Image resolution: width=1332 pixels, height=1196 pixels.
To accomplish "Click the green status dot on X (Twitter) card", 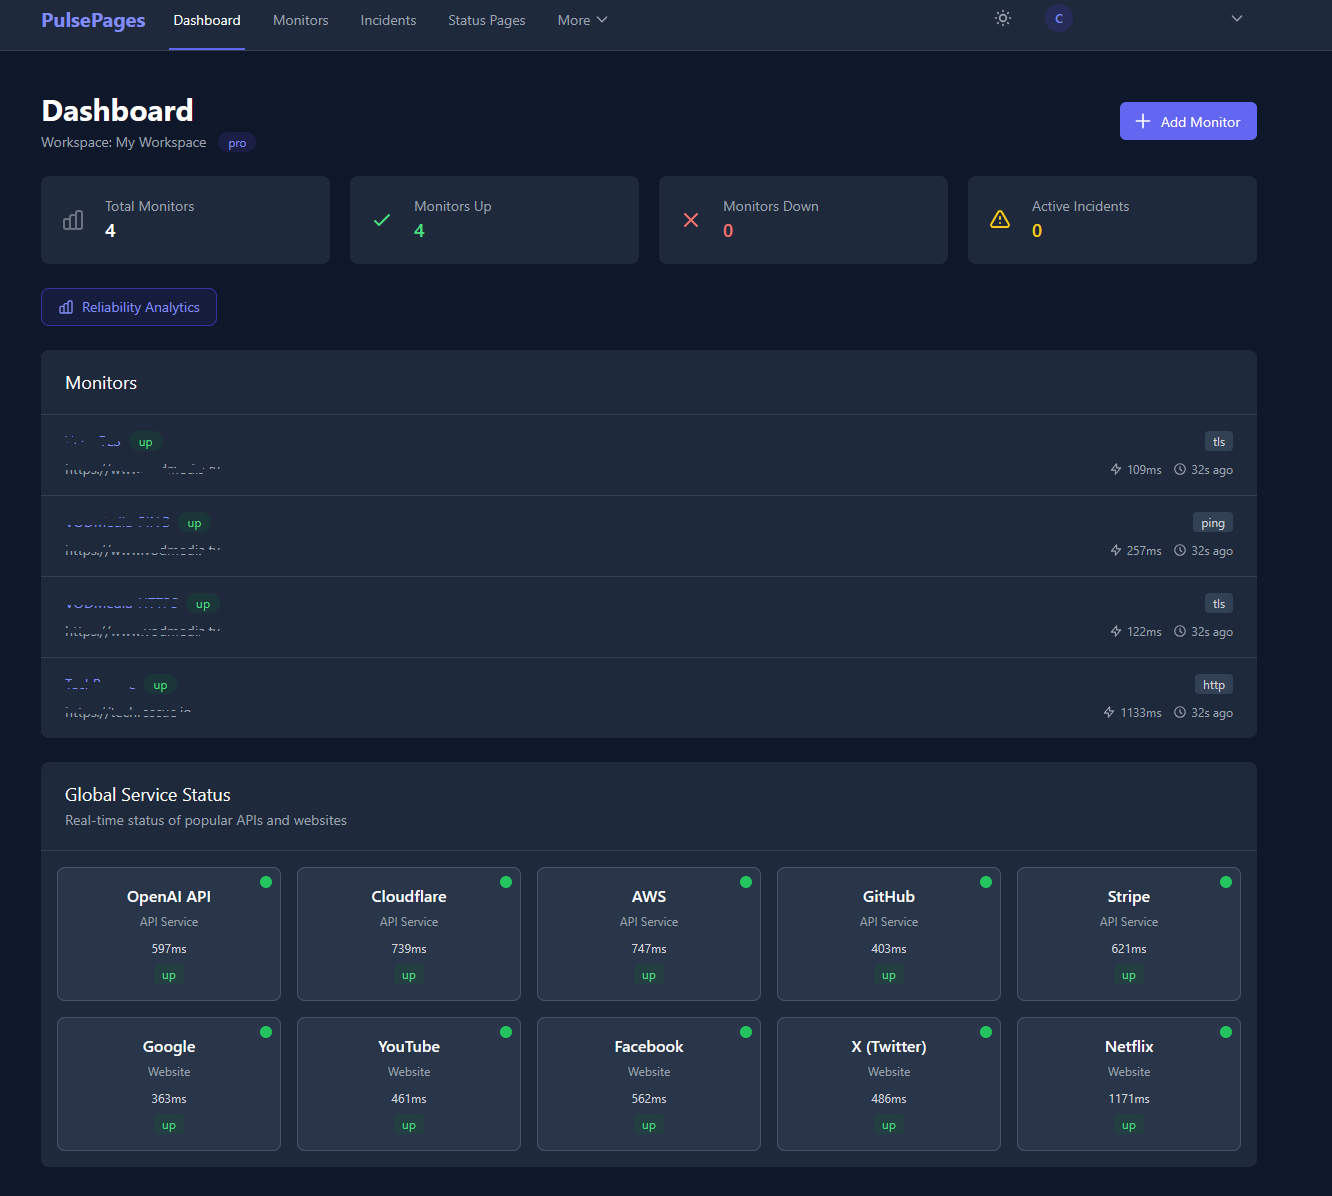I will click(986, 1032).
